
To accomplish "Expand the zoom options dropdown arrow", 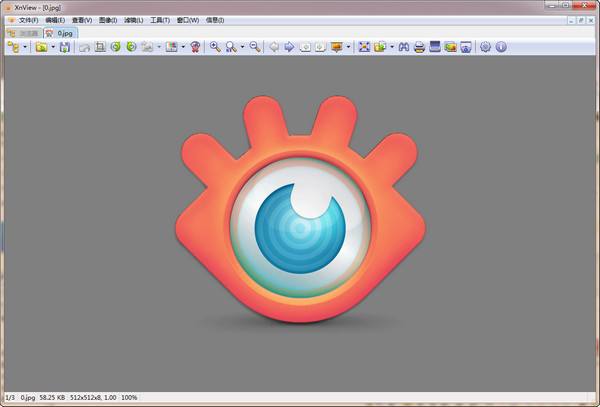I will point(242,47).
